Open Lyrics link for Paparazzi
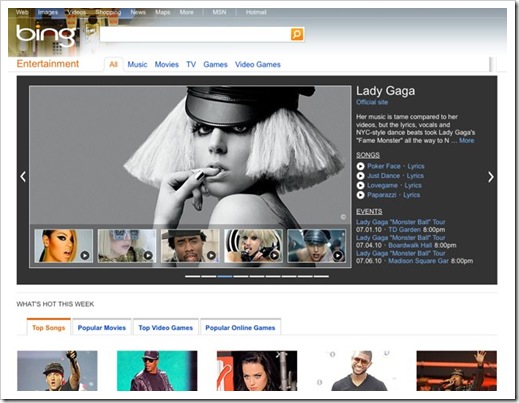519x403 pixels. click(412, 195)
